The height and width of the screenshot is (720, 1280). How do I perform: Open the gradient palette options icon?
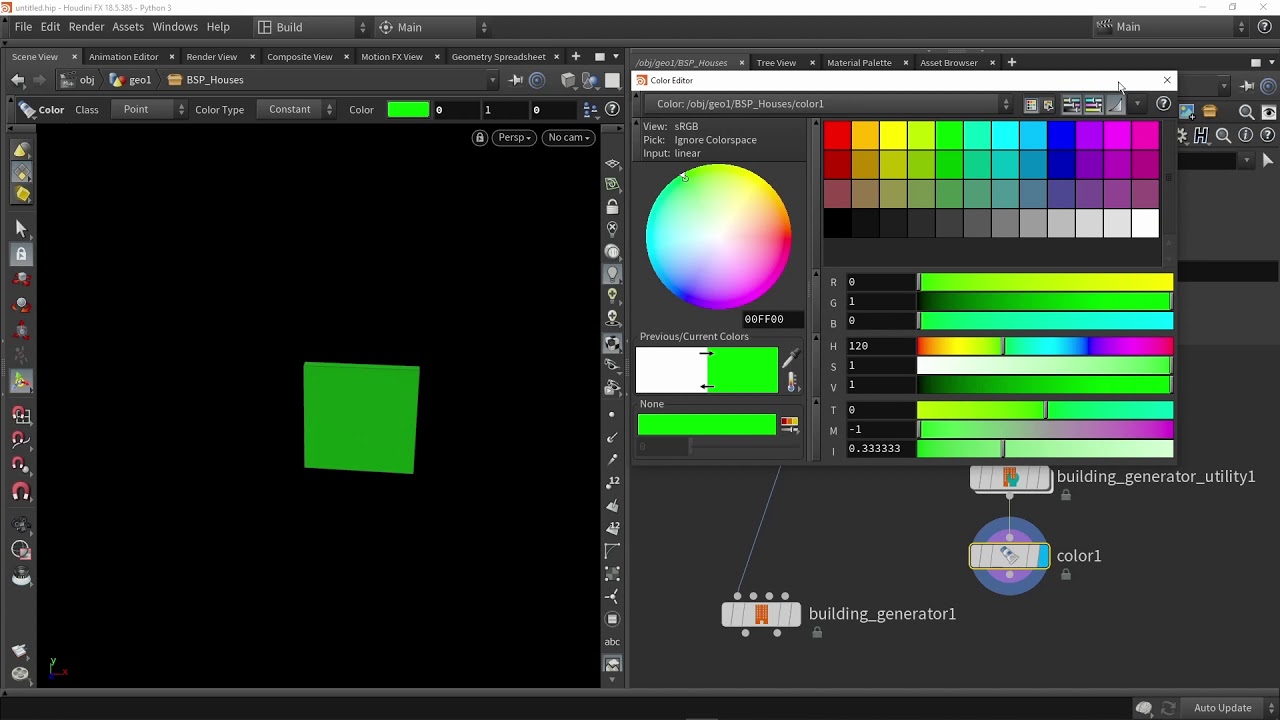pyautogui.click(x=789, y=425)
